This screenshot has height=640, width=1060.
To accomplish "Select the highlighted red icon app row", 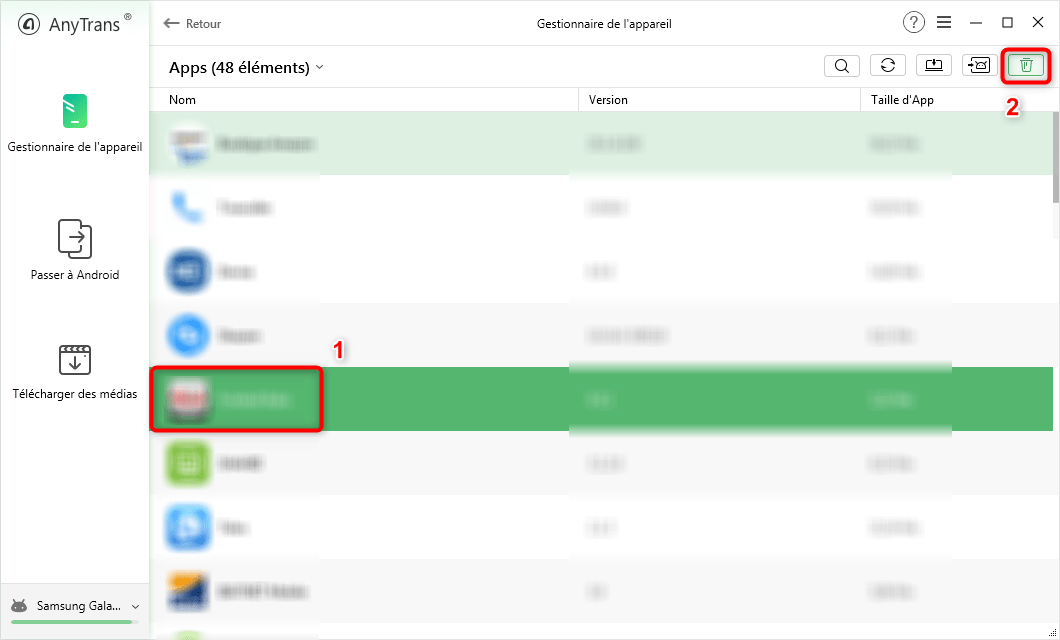I will [601, 399].
